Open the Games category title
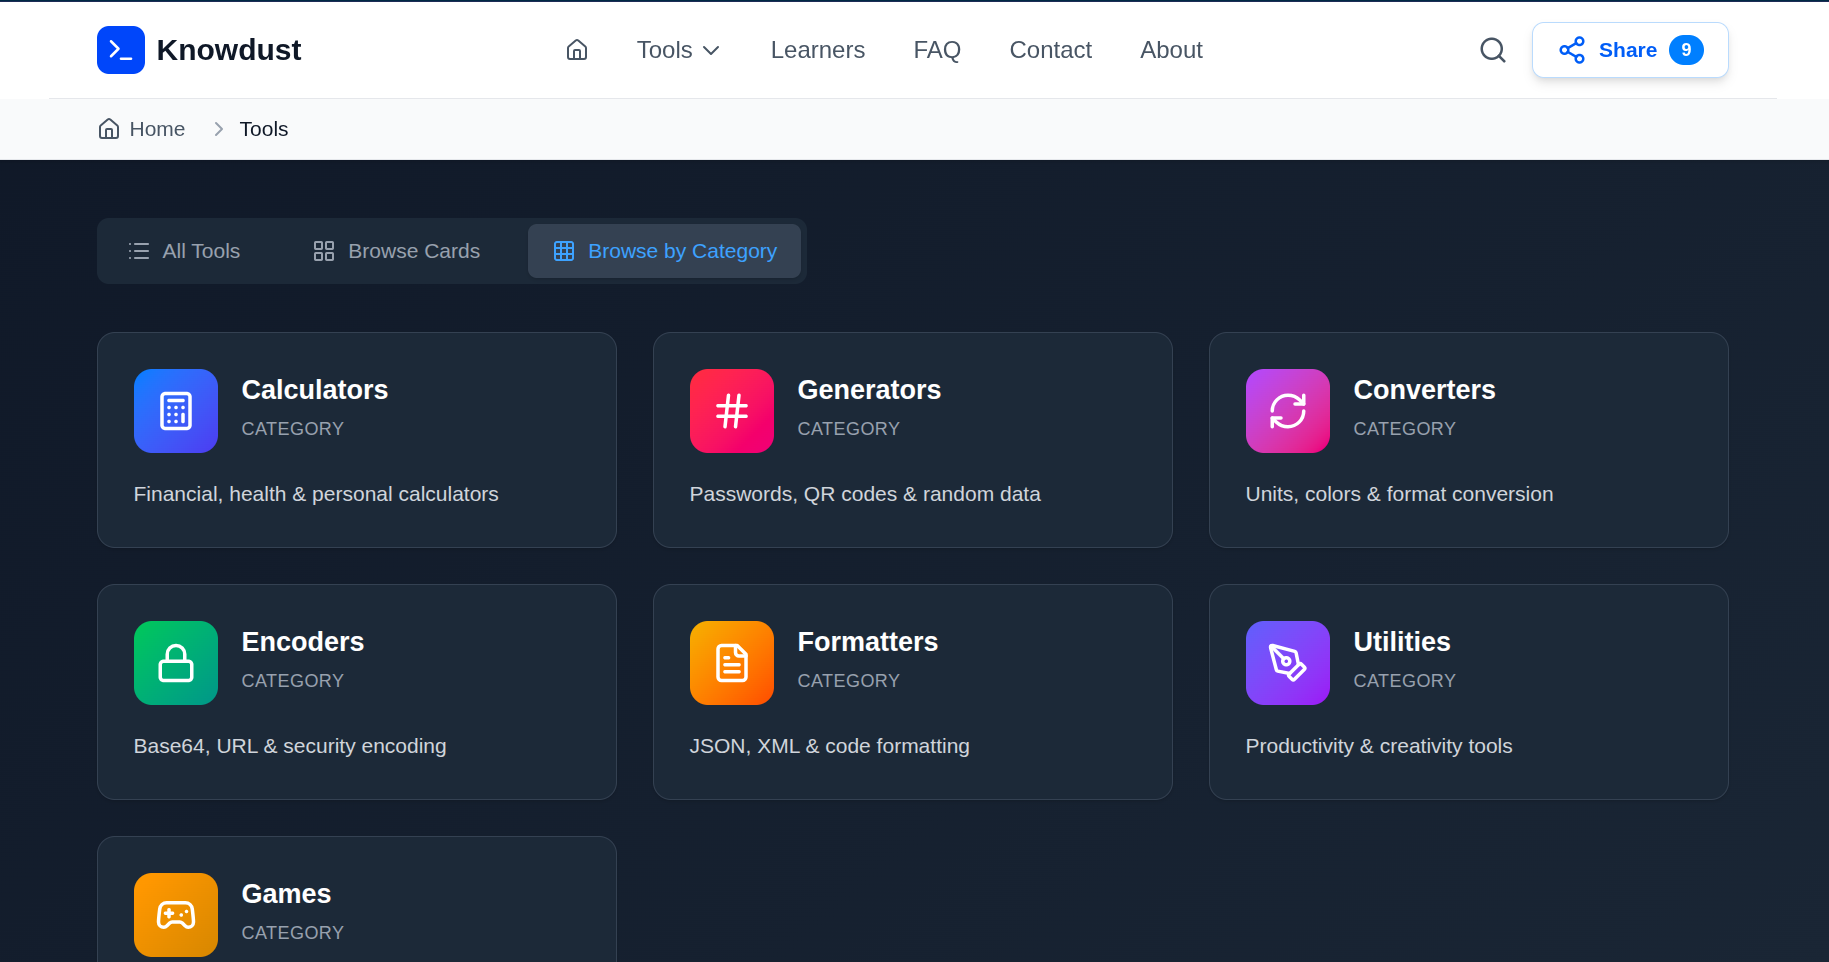1829x962 pixels. [x=287, y=894]
